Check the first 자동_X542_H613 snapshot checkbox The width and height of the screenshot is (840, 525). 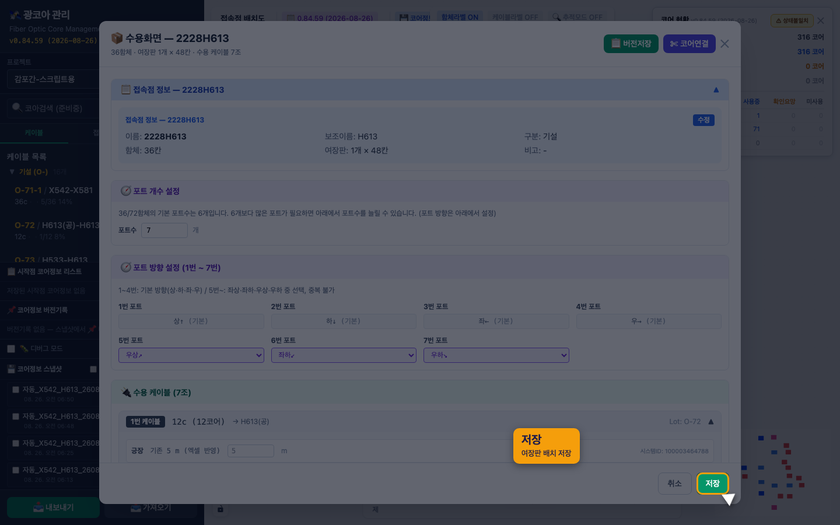(16, 389)
